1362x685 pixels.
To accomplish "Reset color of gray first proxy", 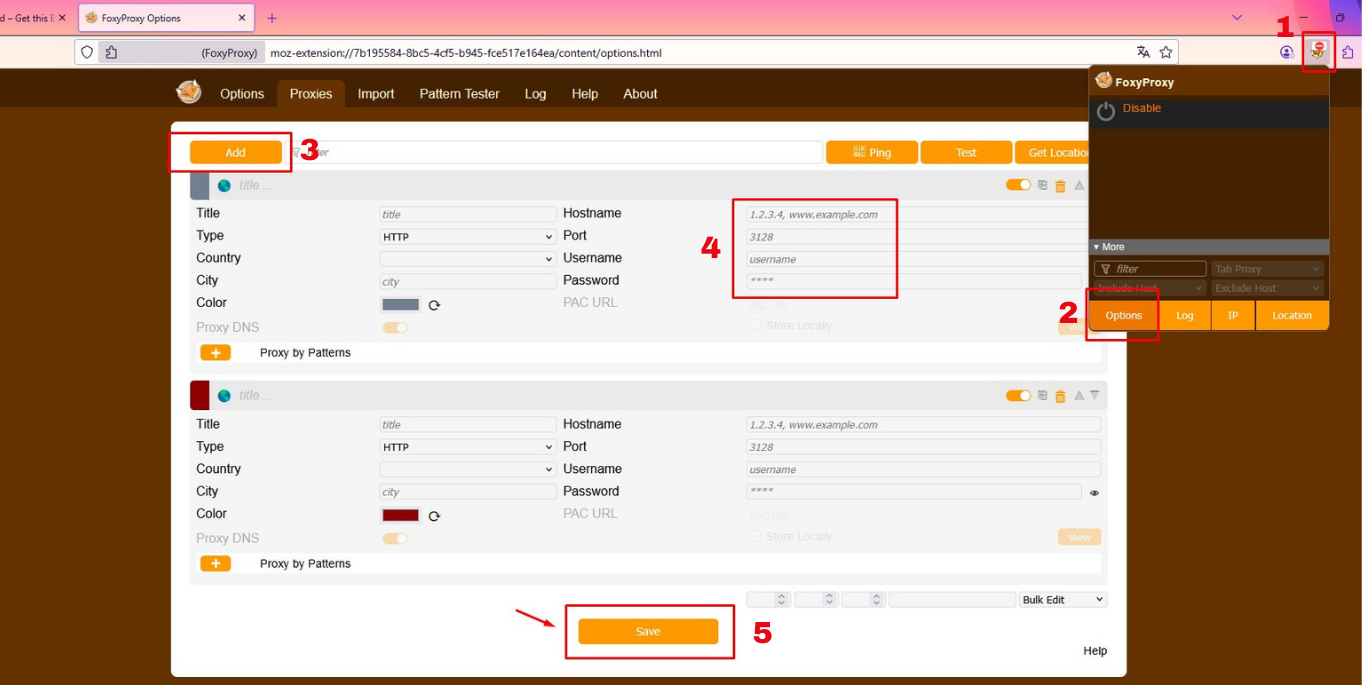I will tap(434, 306).
